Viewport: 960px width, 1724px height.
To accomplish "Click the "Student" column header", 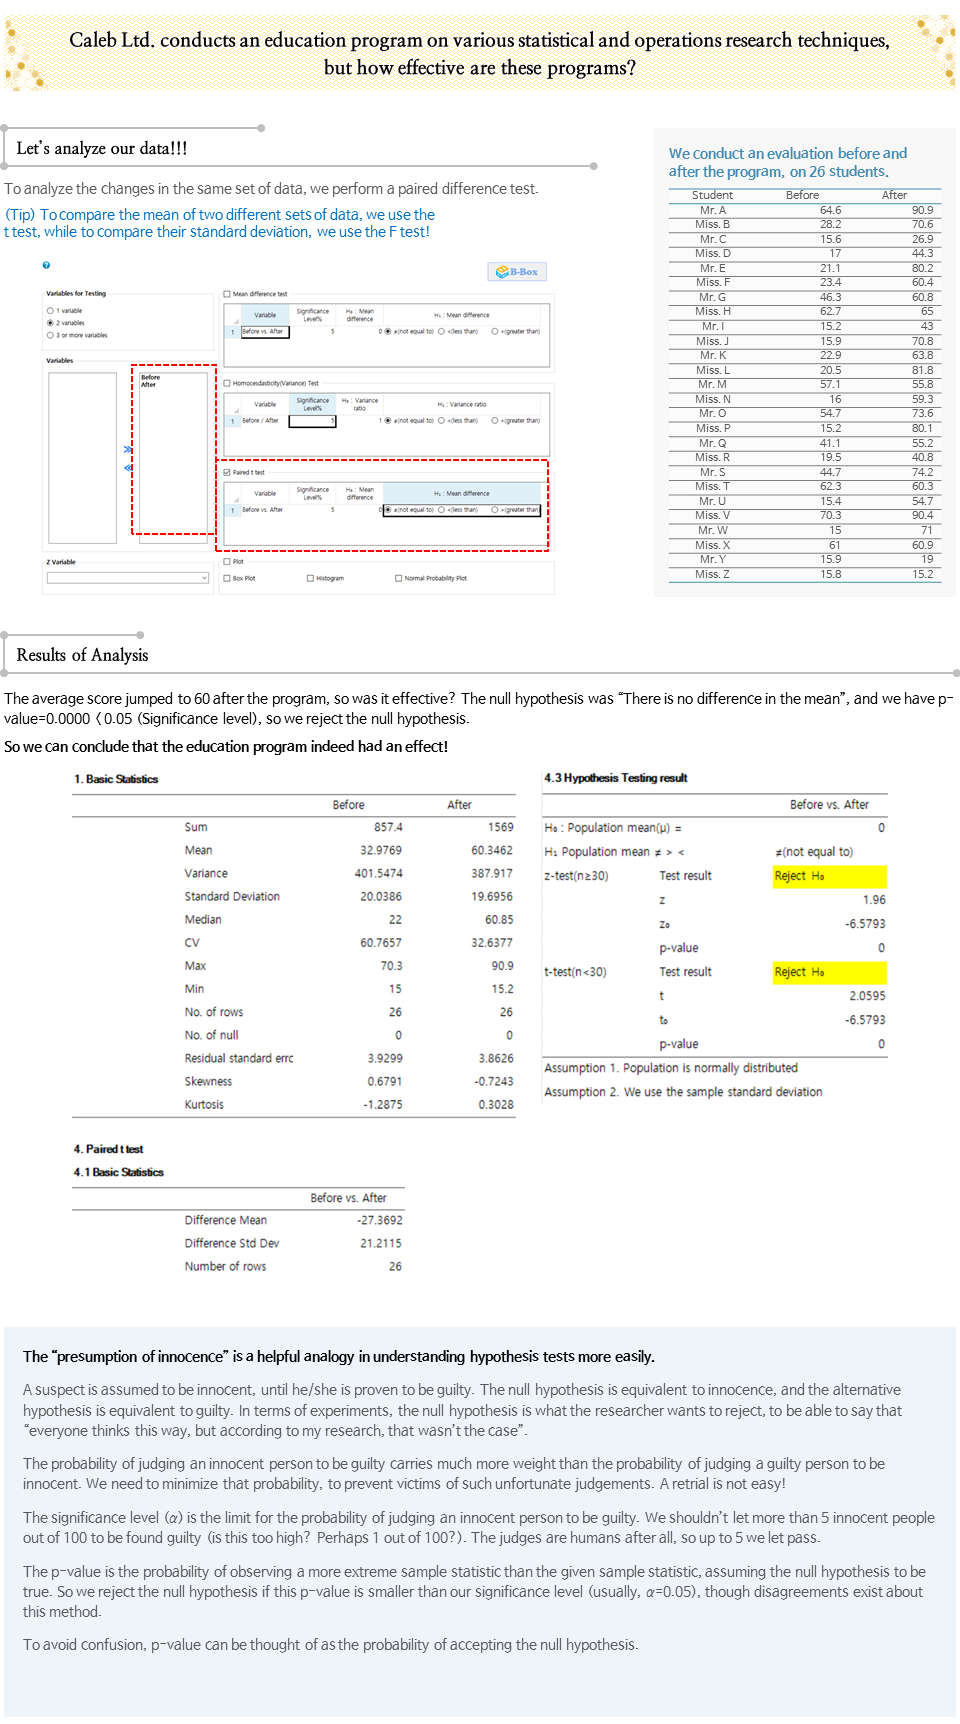I will click(x=713, y=195).
